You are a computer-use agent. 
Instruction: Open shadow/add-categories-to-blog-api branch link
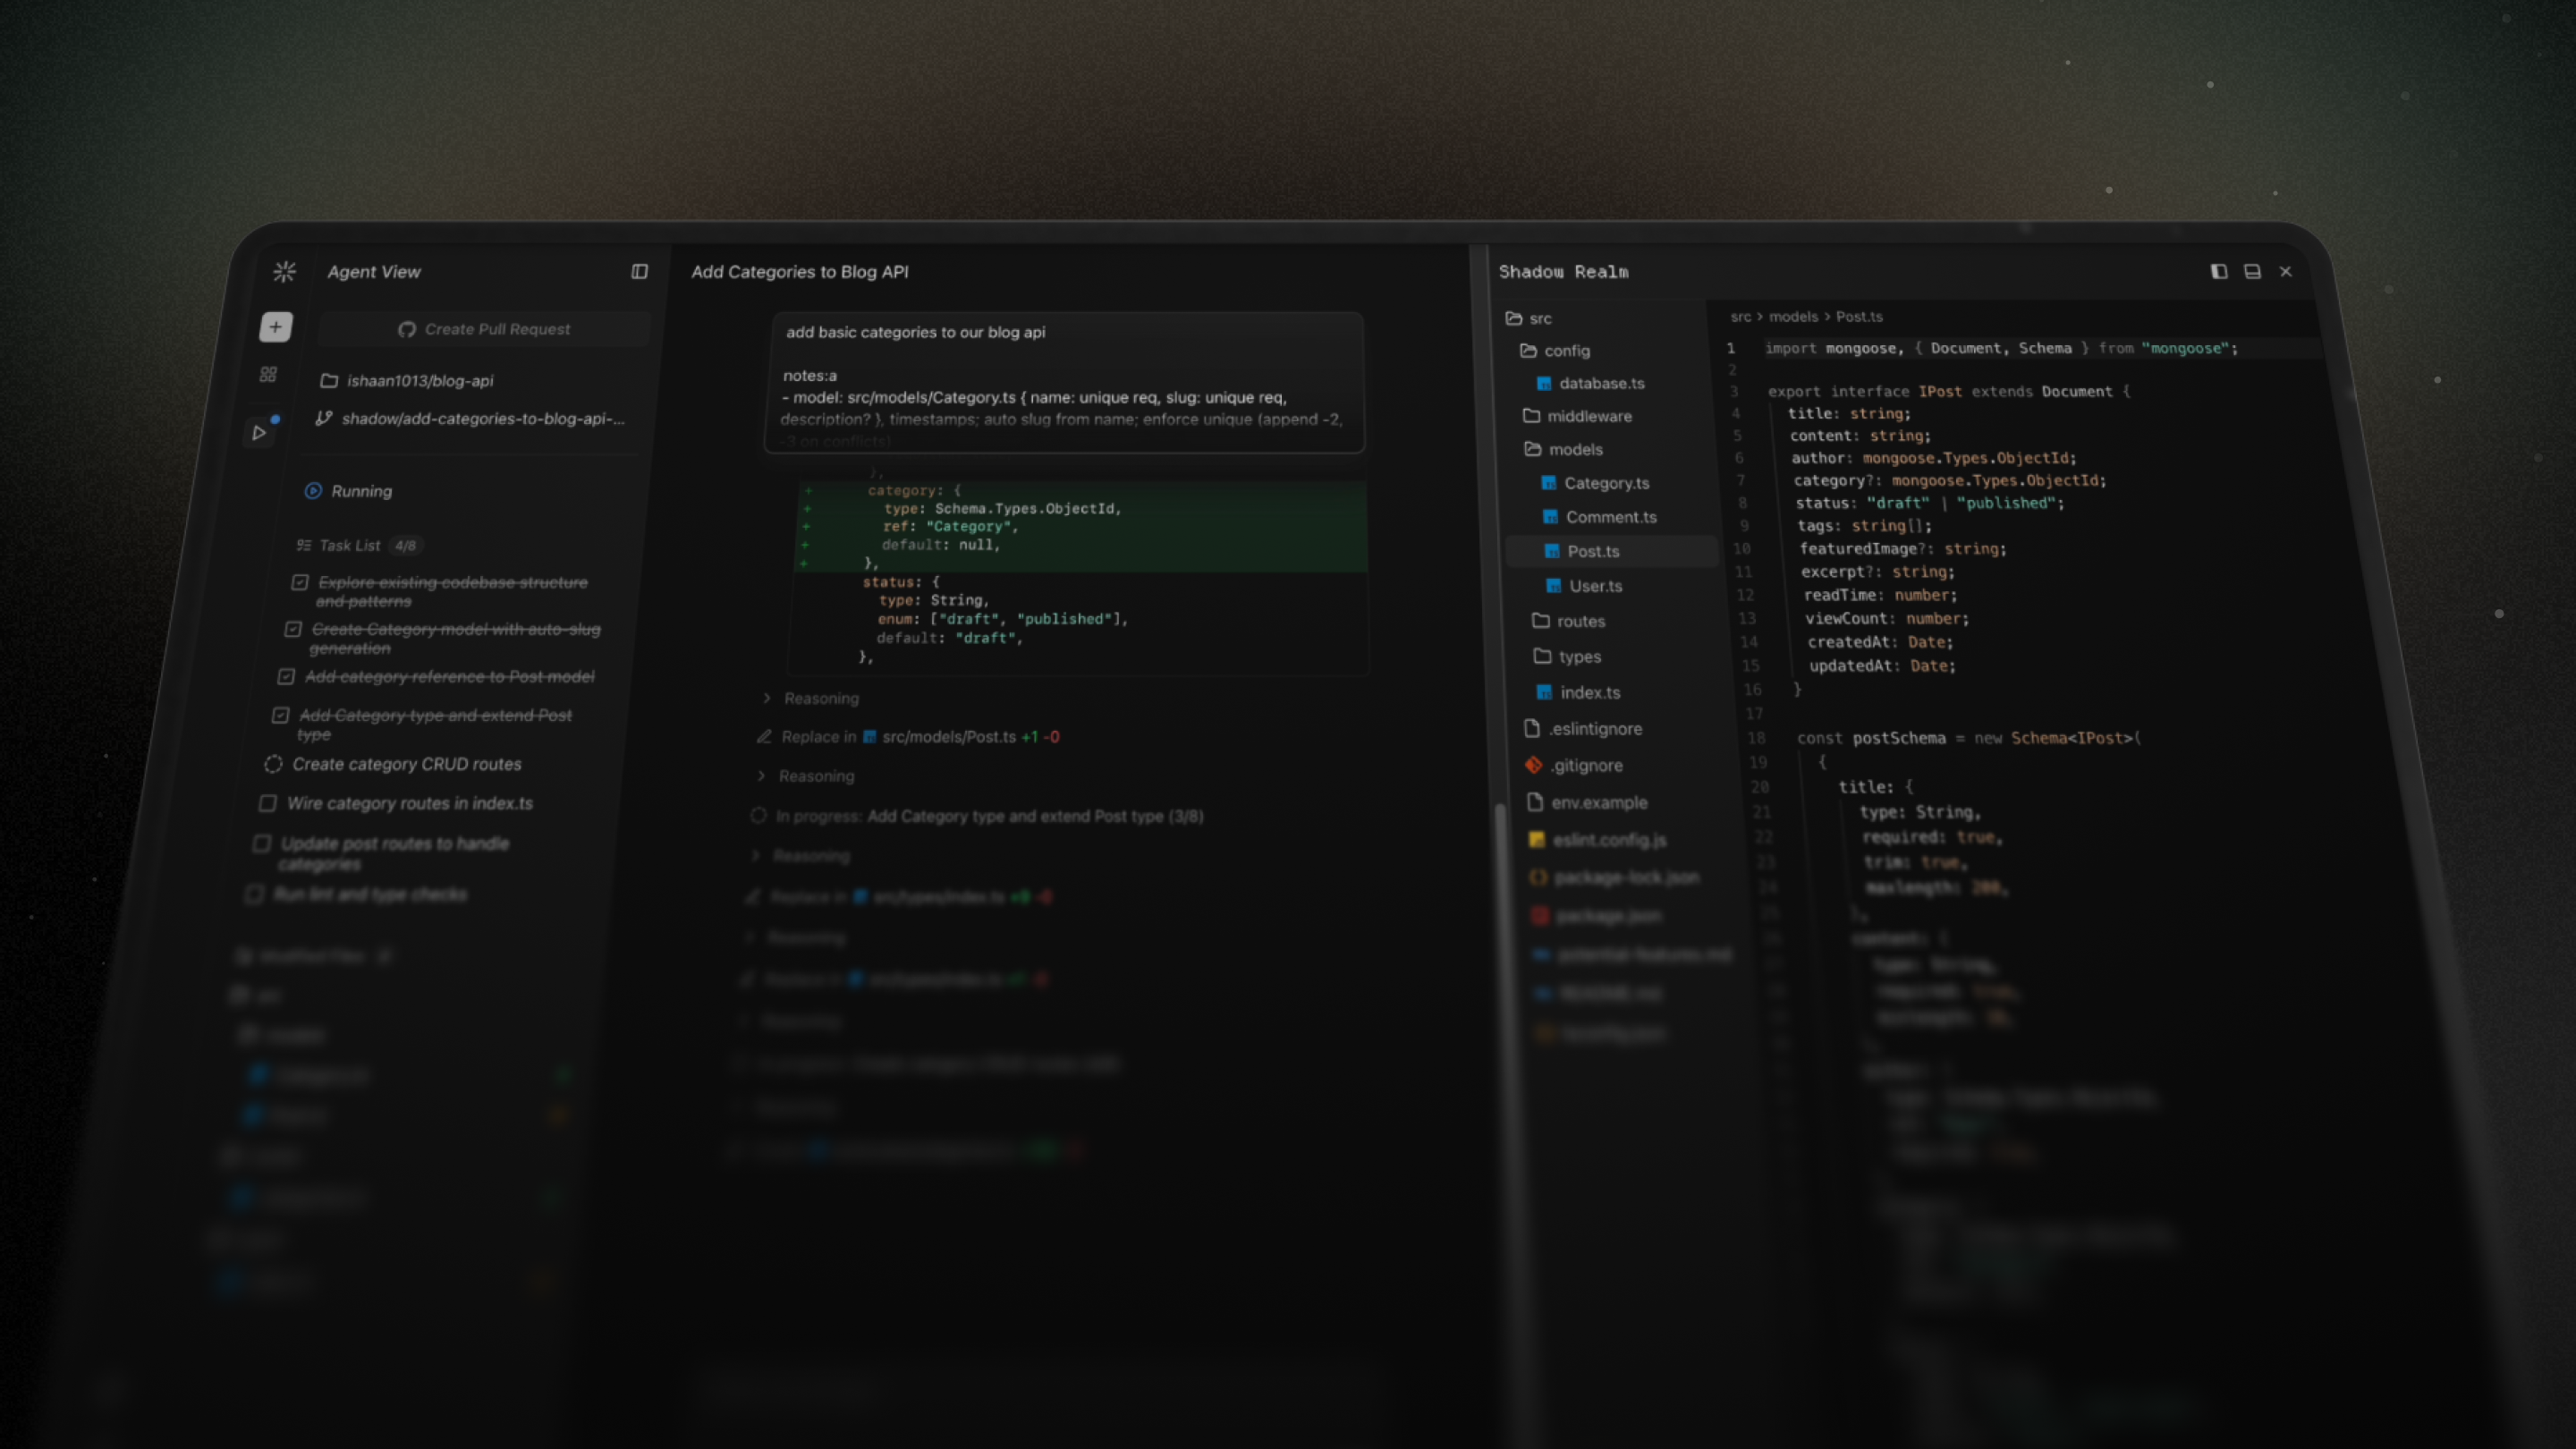coord(483,419)
